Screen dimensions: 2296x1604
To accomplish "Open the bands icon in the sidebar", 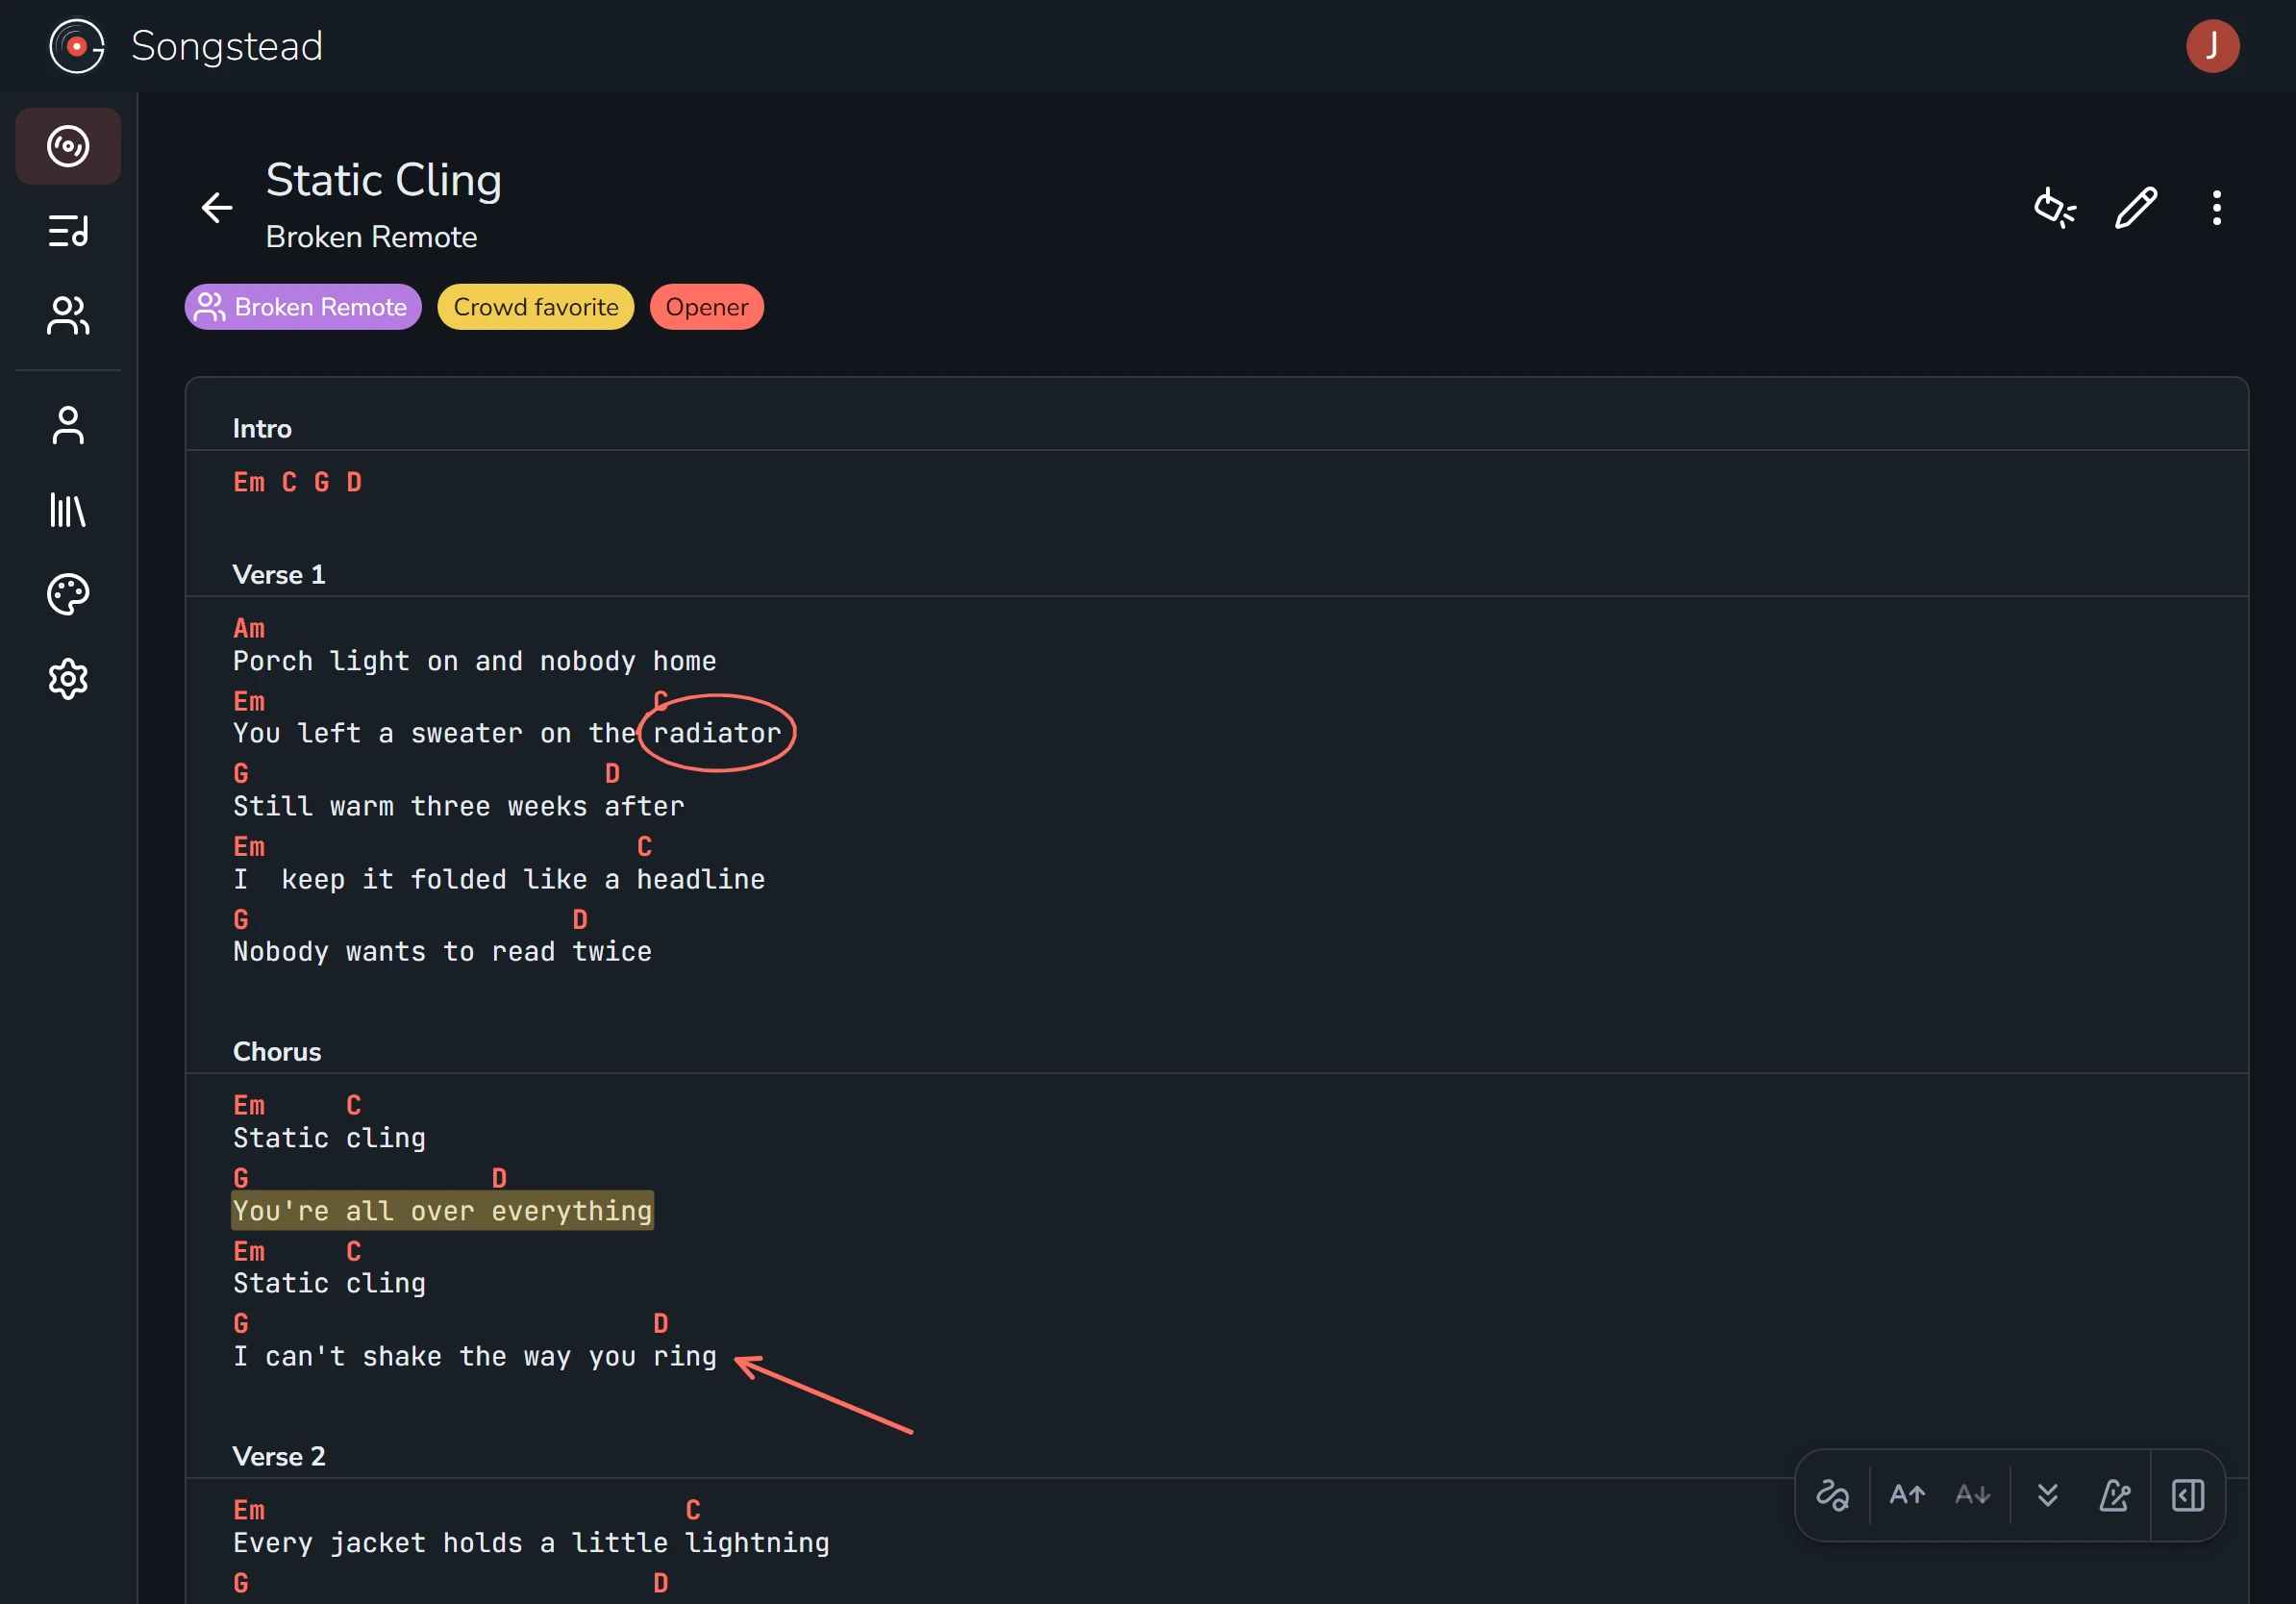I will 68,316.
